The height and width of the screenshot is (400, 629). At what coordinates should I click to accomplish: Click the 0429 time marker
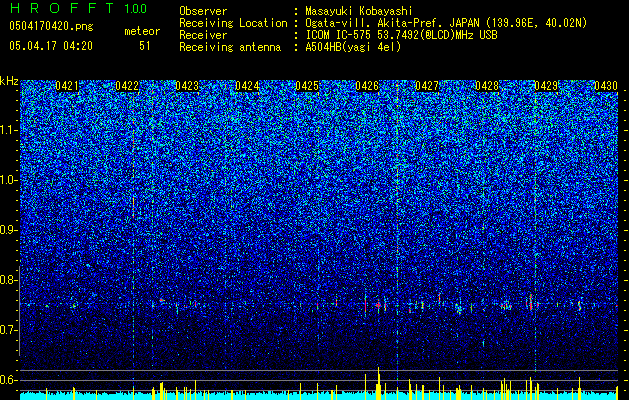click(x=546, y=86)
